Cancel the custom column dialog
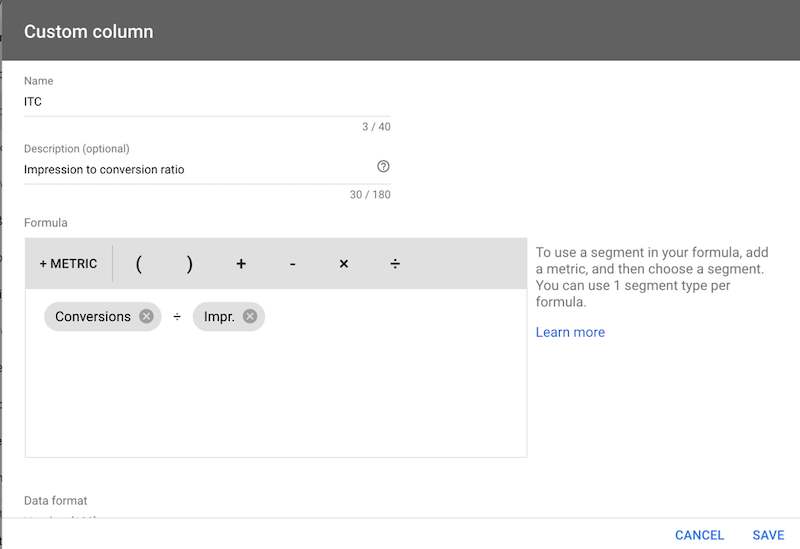Viewport: 800px width, 549px height. tap(699, 535)
